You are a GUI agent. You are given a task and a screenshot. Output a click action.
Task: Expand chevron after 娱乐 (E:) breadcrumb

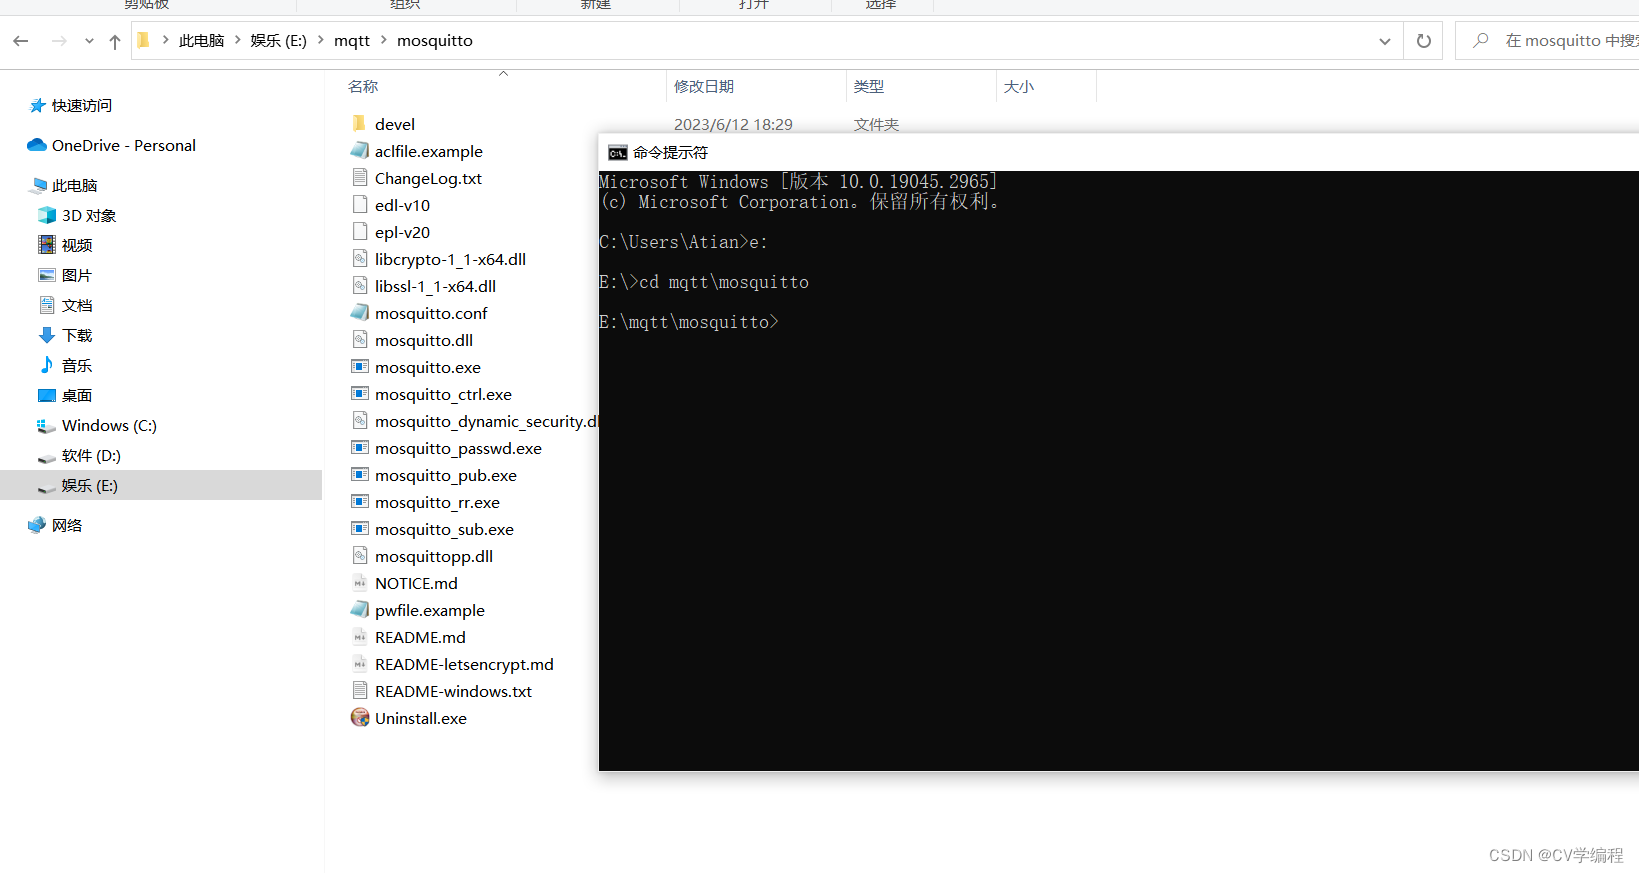320,41
